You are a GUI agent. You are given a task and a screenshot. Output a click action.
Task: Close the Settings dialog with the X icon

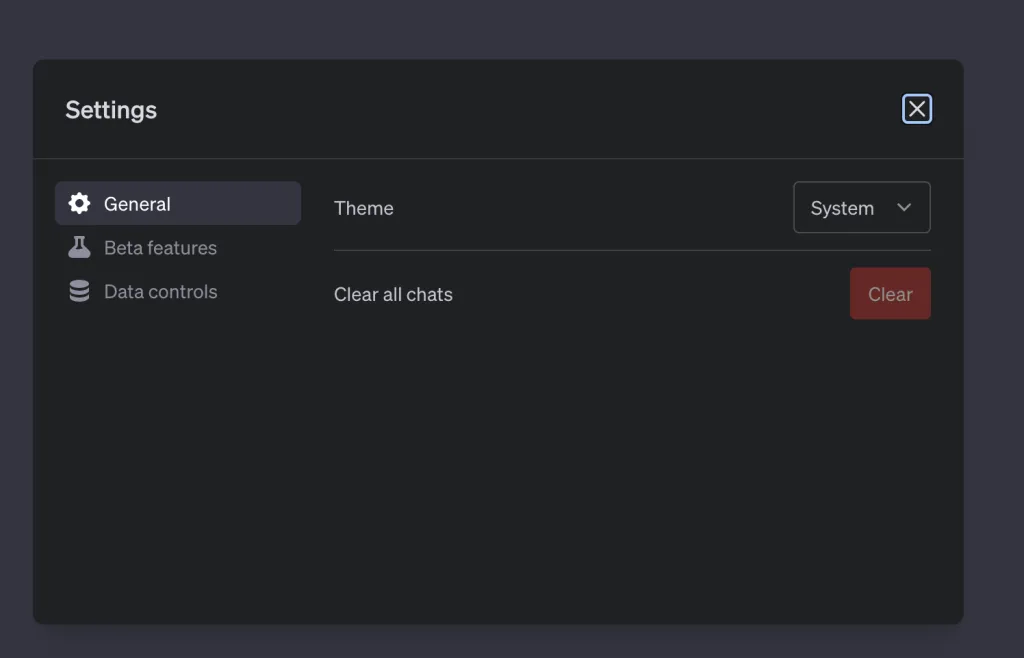[x=917, y=108]
